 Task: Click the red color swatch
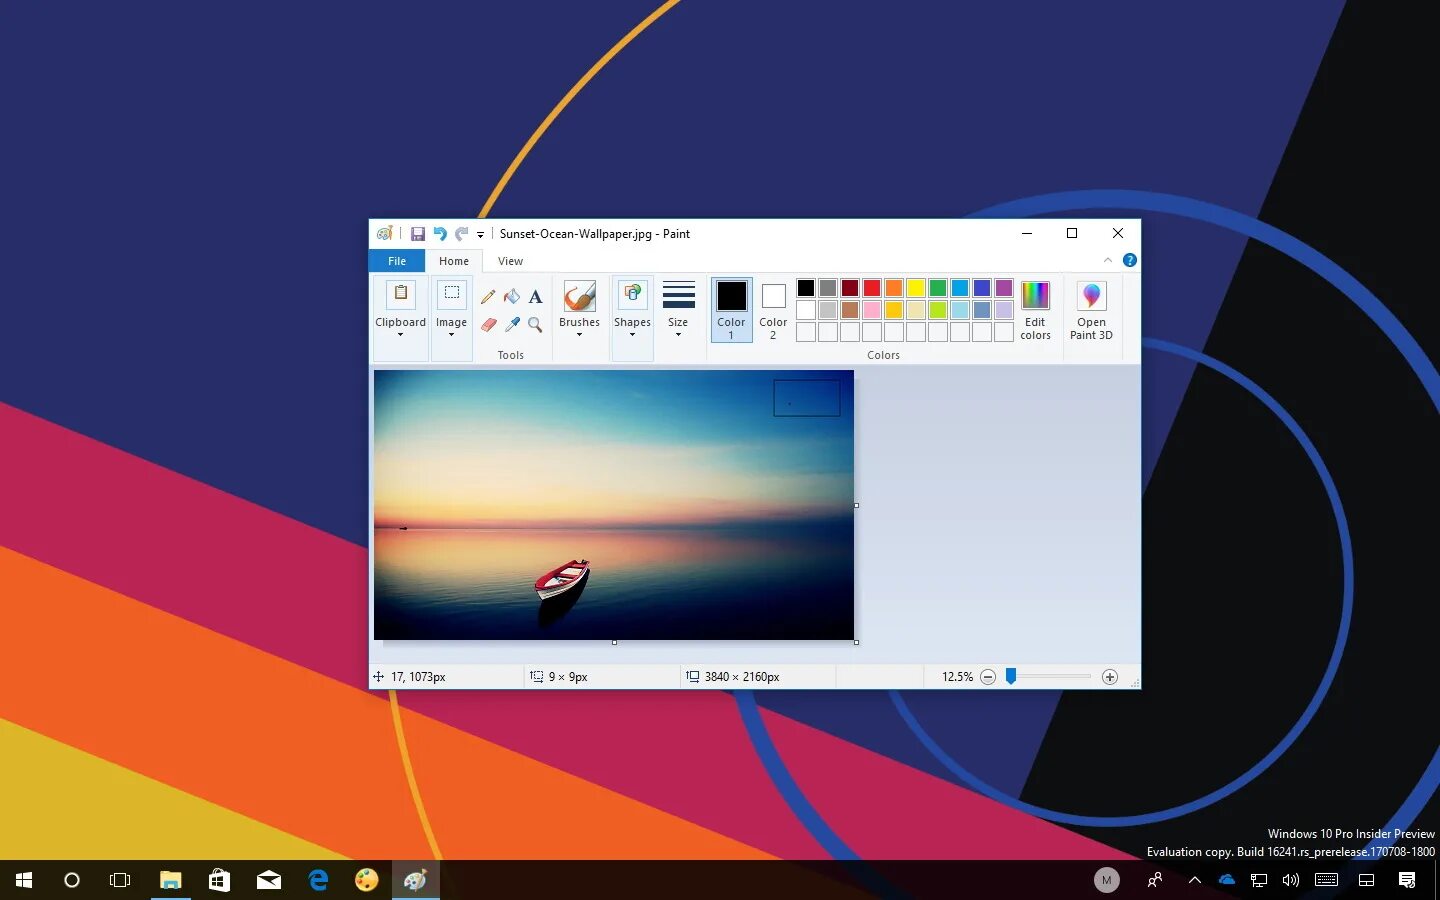(872, 288)
